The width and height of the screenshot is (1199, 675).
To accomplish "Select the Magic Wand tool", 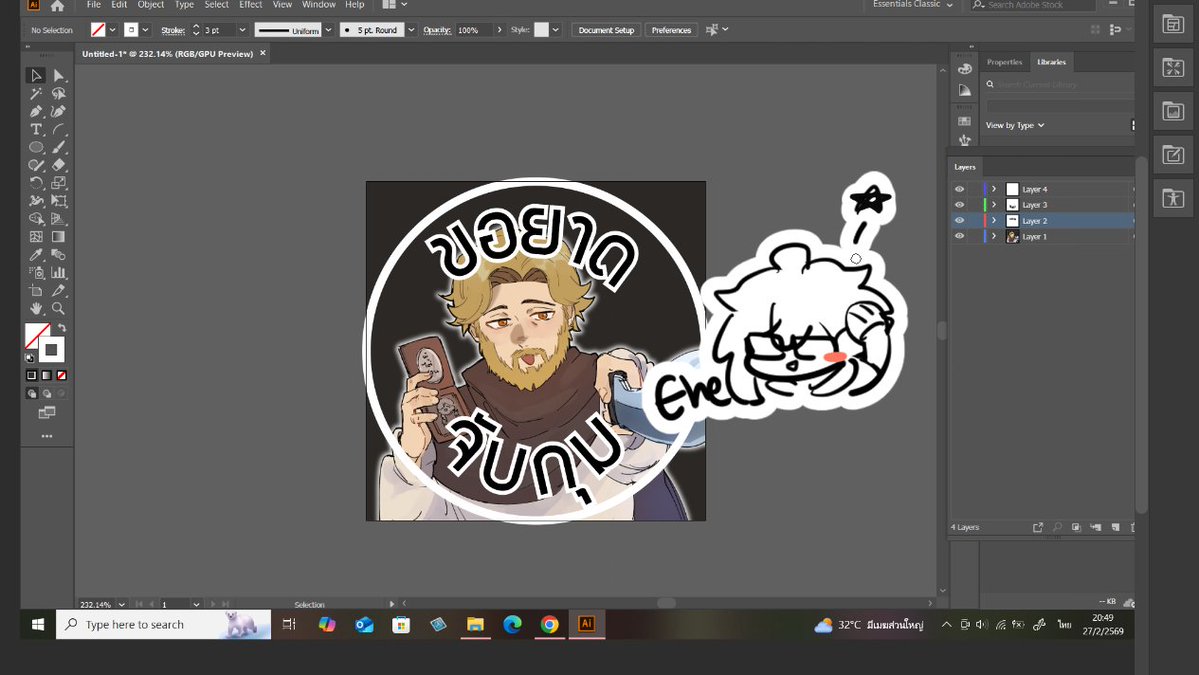I will [x=35, y=93].
